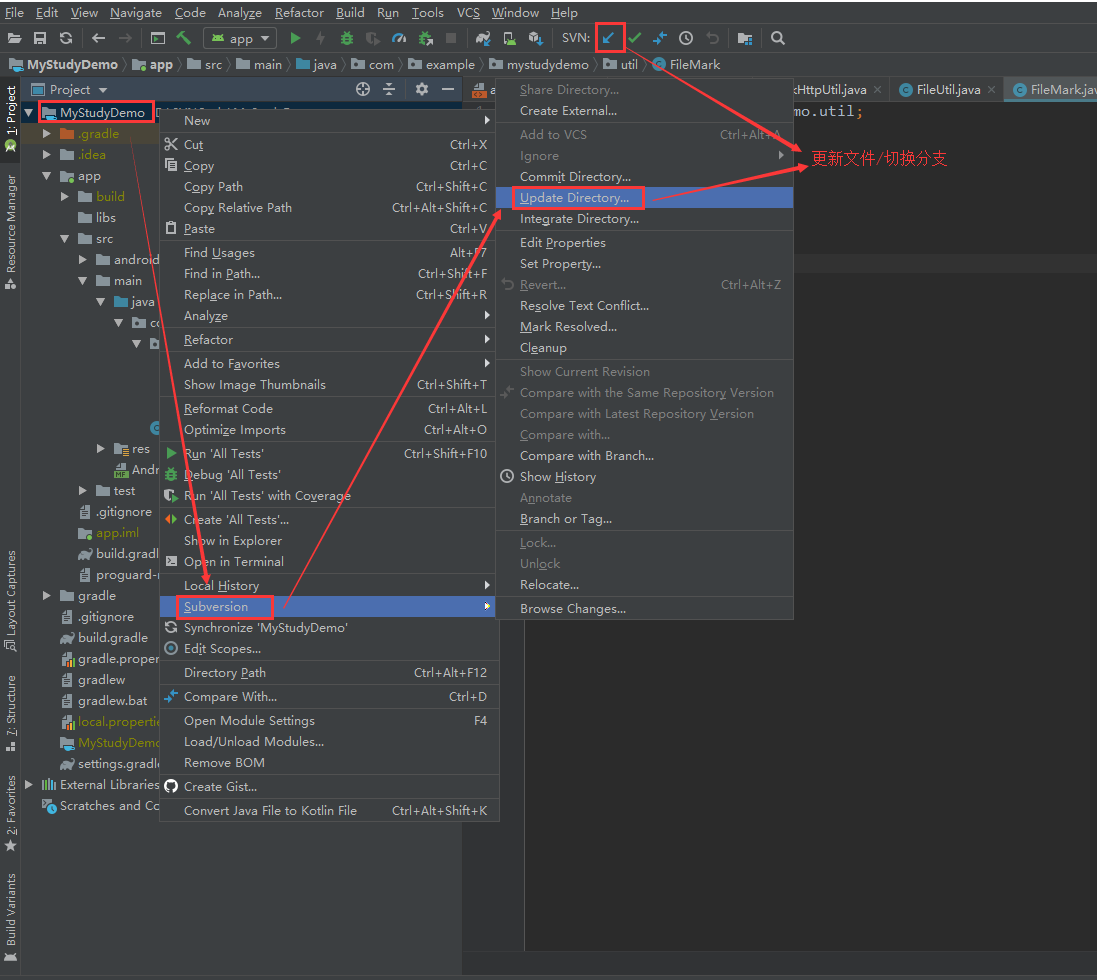The height and width of the screenshot is (980, 1097).
Task: Open SDK Manager icon in toolbar
Action: tap(536, 38)
